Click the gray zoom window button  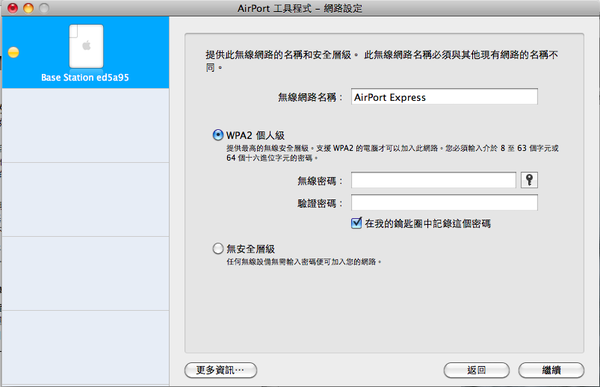[x=44, y=8]
